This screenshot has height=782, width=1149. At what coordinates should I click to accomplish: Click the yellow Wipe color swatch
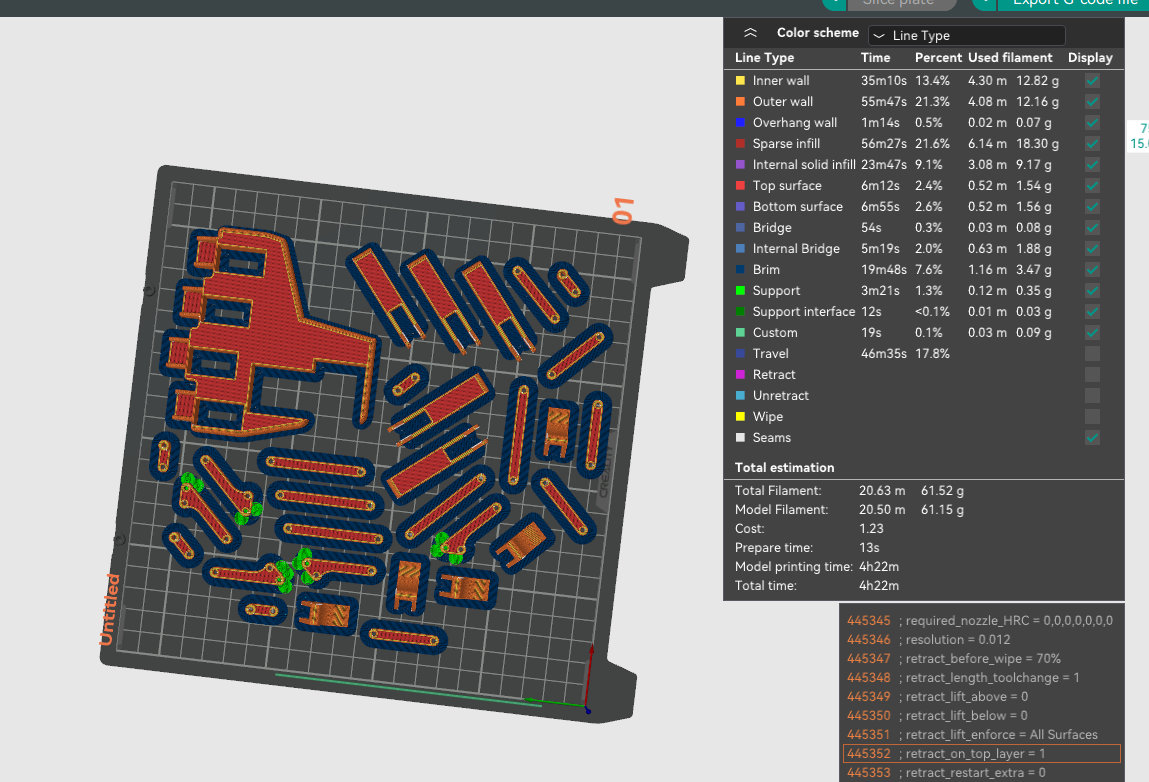tap(740, 417)
